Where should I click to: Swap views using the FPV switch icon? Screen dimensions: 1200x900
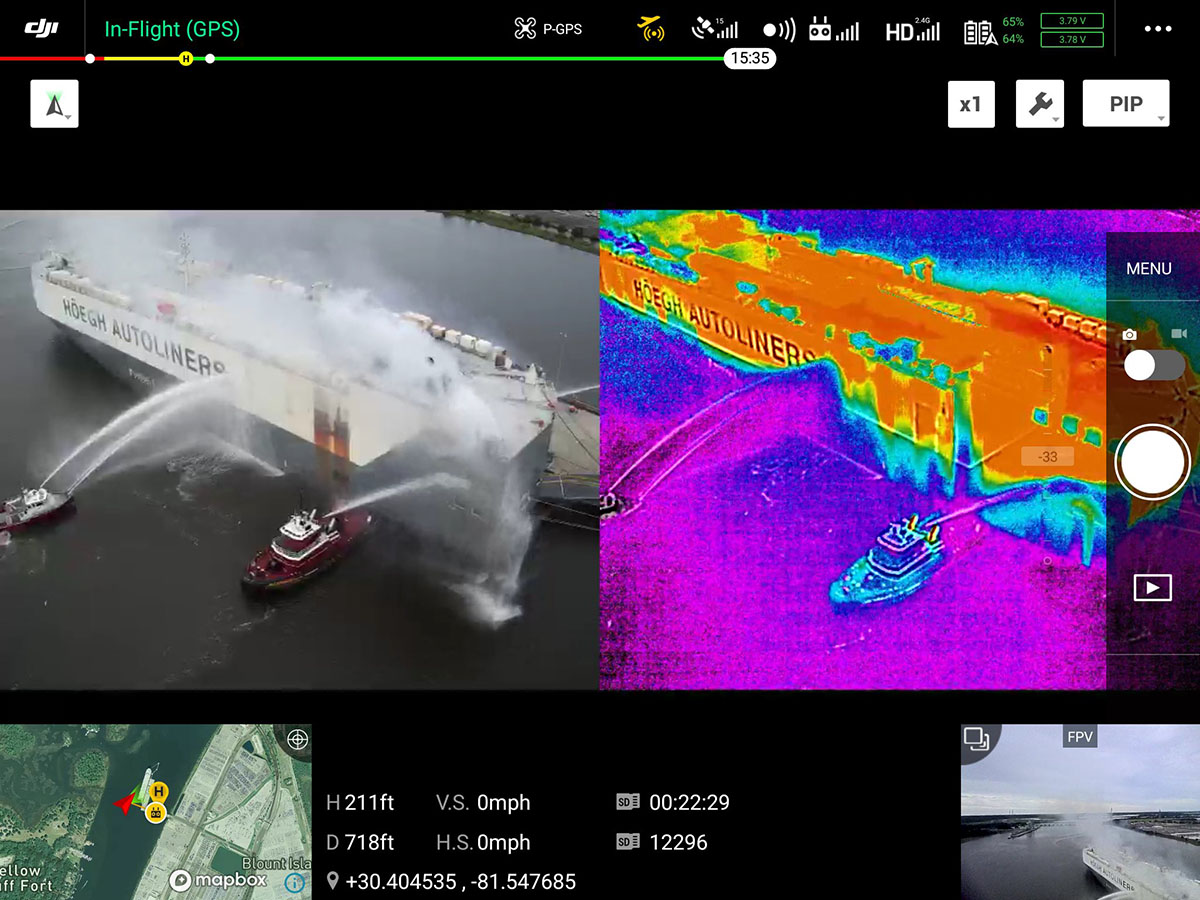(x=976, y=740)
